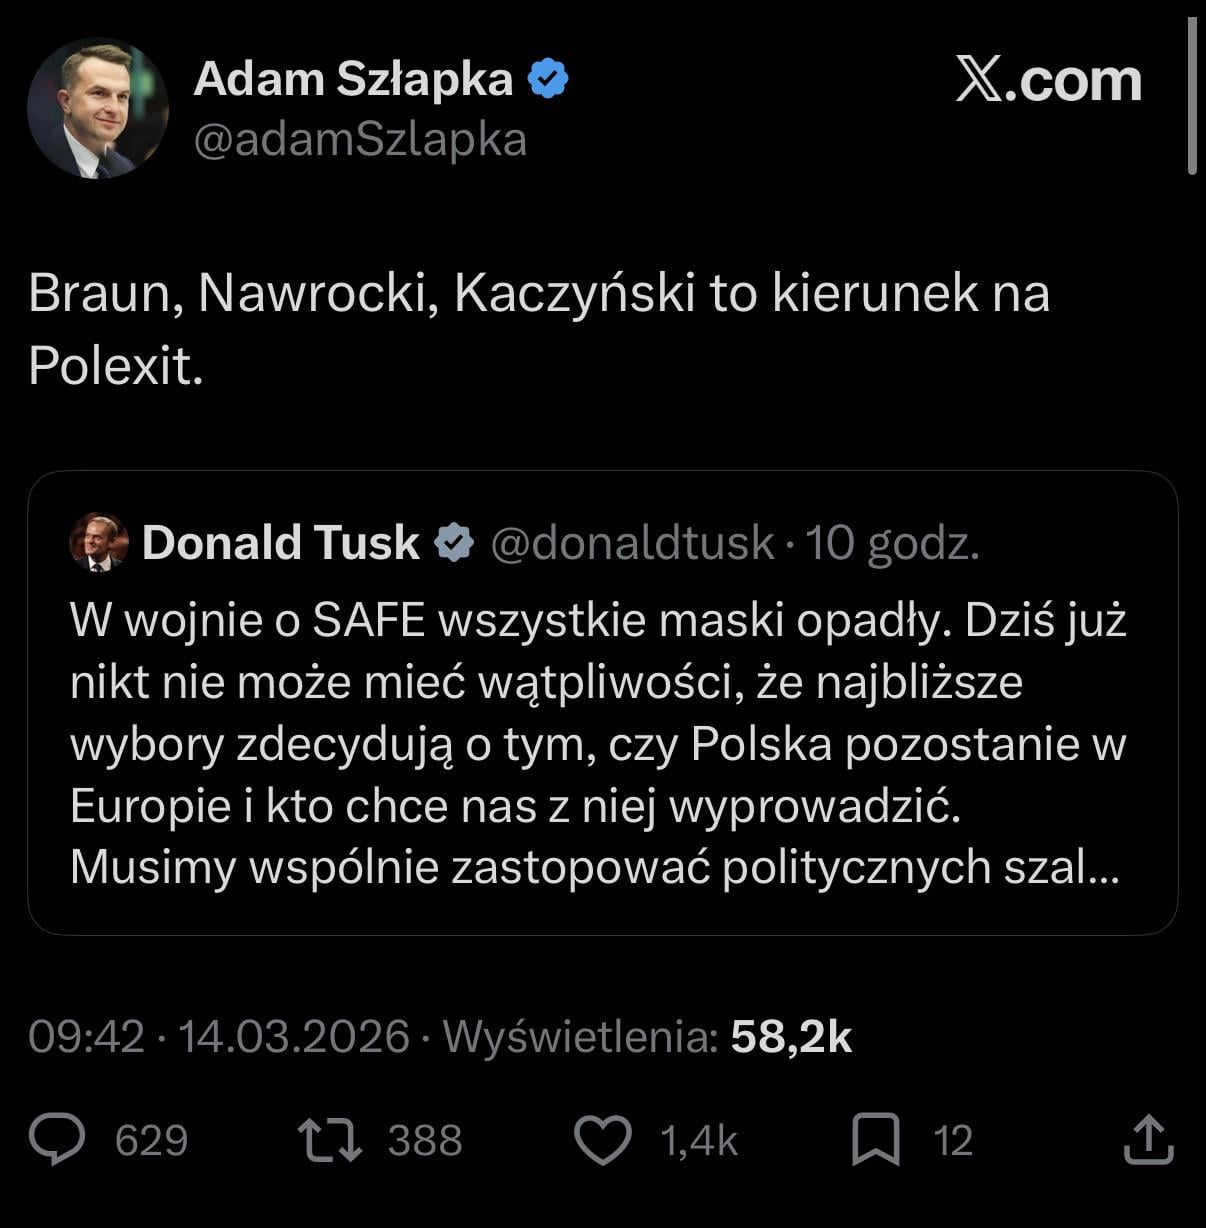
Task: View the 58,2k Wyświetlenia view count
Action: pyautogui.click(x=790, y=1037)
